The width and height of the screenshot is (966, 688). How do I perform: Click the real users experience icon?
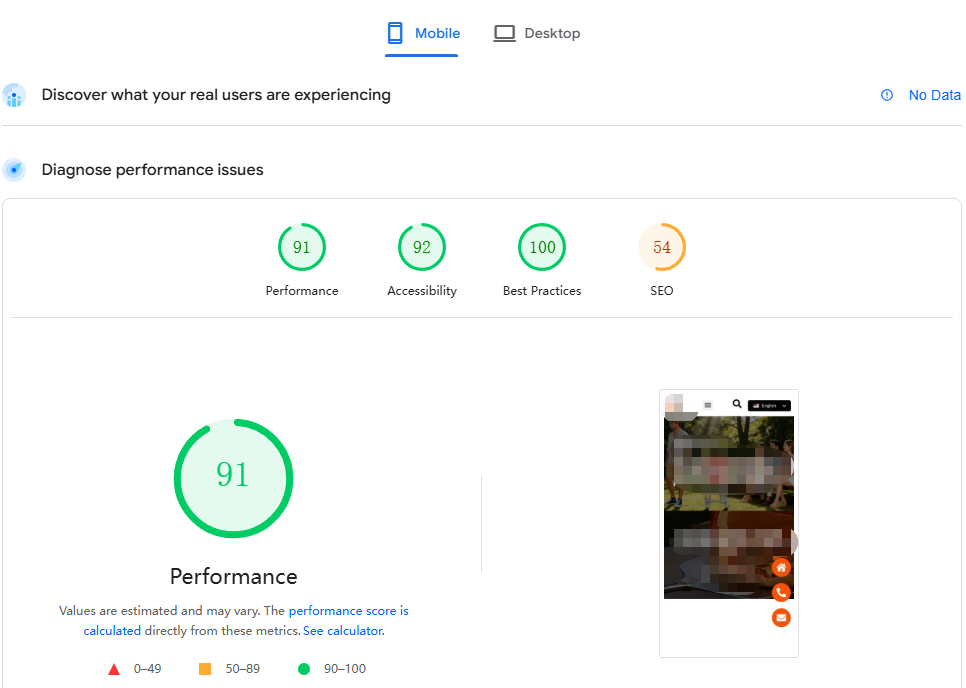(14, 95)
